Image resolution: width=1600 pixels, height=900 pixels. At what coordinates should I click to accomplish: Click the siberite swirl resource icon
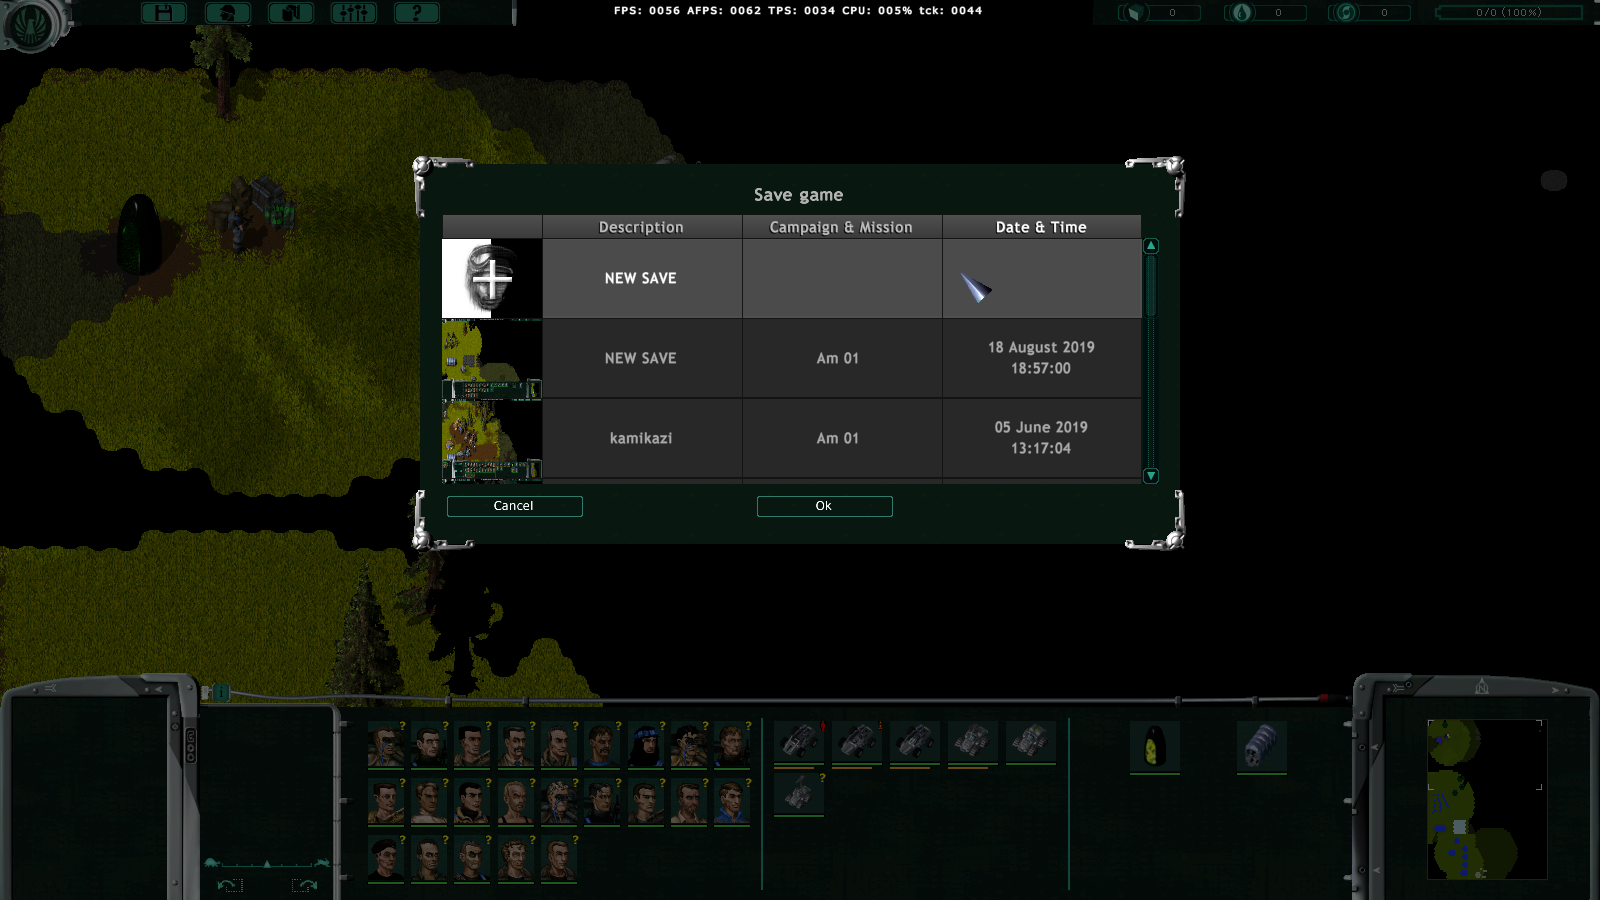coord(1347,13)
